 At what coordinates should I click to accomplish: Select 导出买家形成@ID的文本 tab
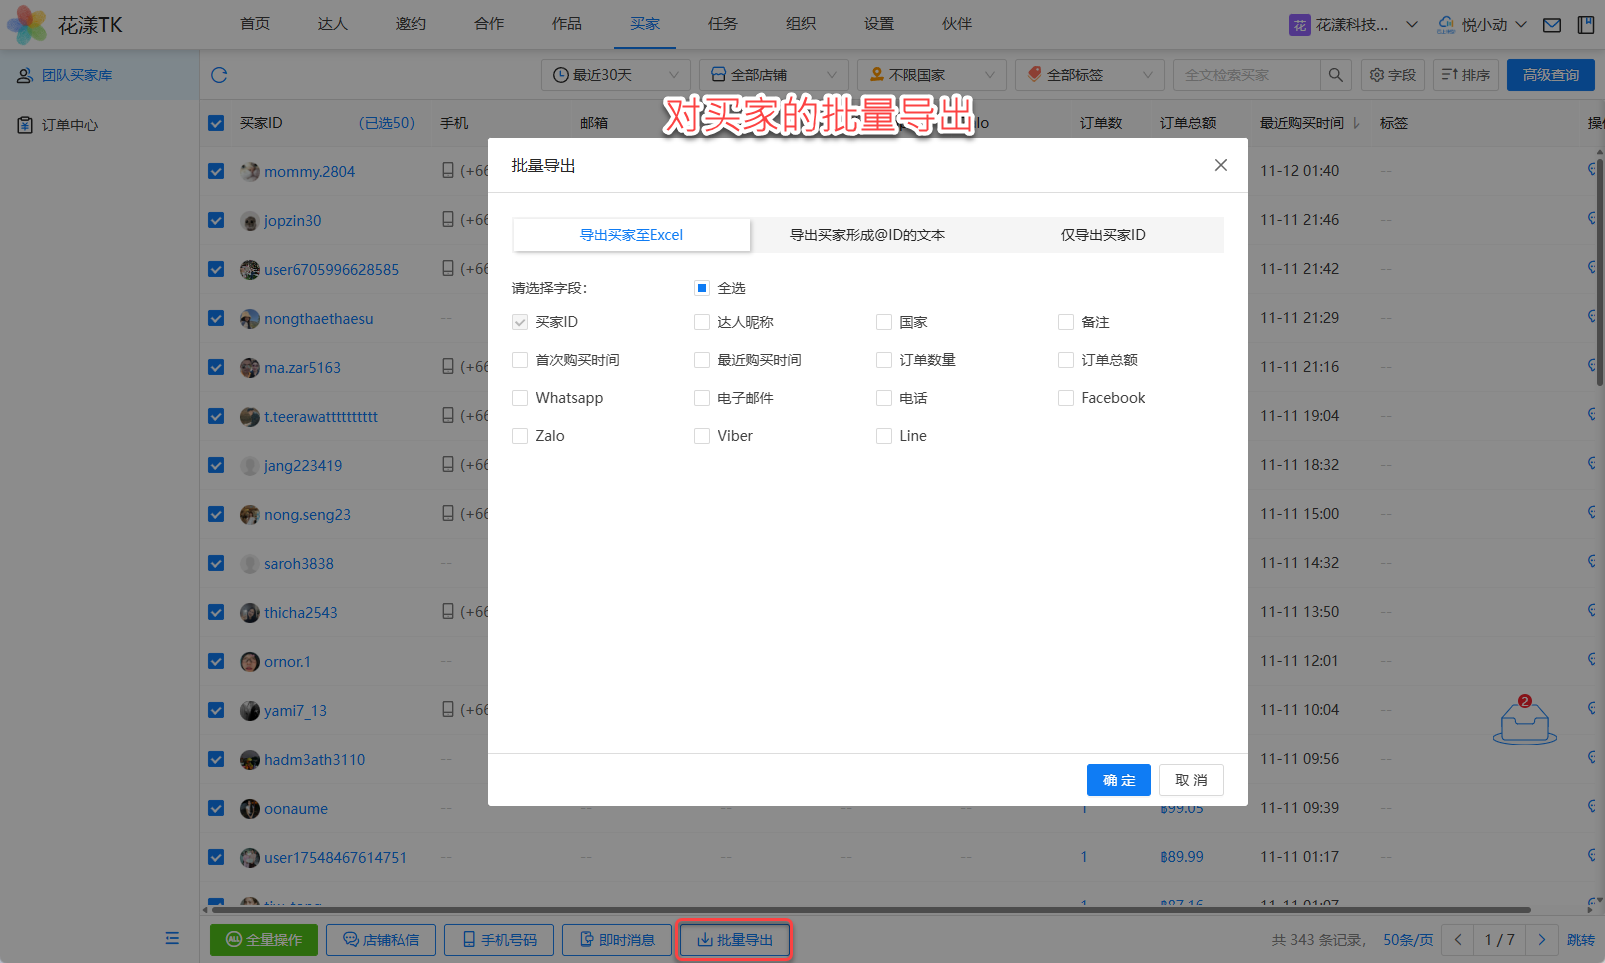[x=867, y=235]
